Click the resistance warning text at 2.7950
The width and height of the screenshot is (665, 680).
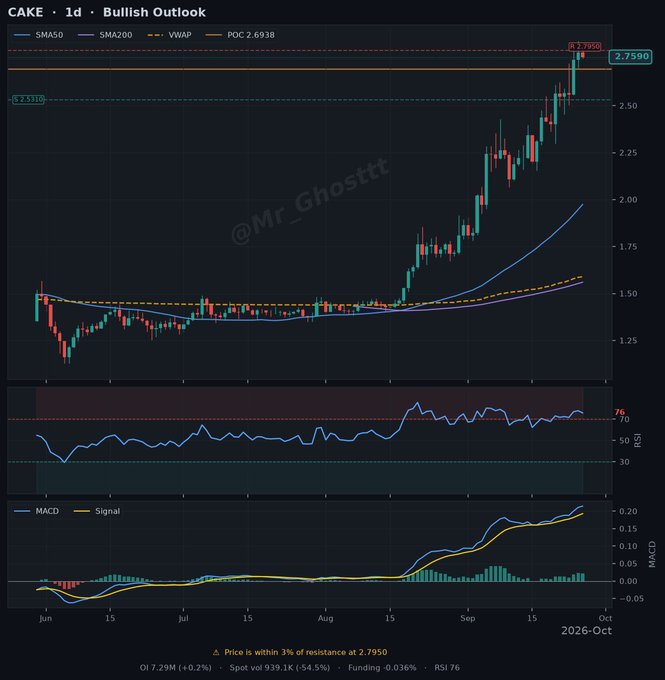point(306,652)
